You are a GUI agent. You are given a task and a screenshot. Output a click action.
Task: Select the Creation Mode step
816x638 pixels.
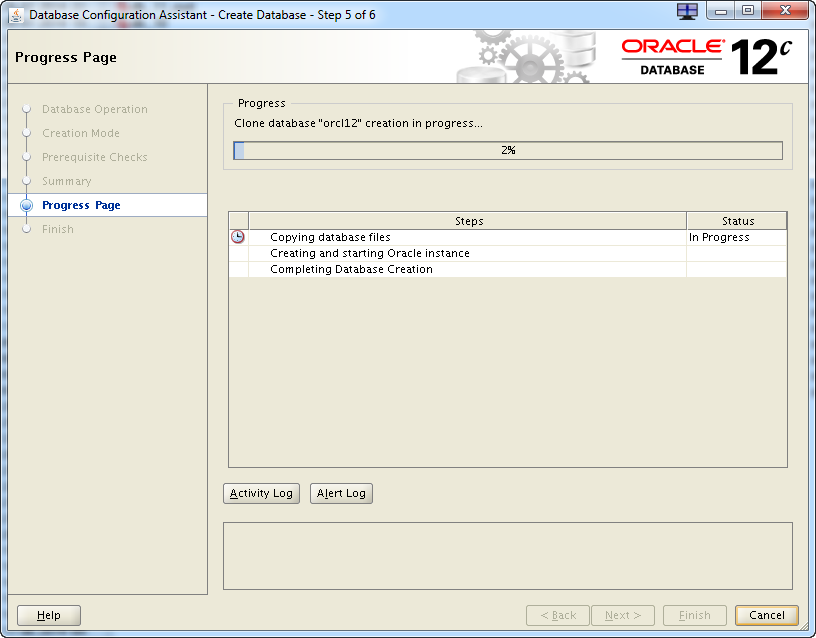click(x=81, y=133)
